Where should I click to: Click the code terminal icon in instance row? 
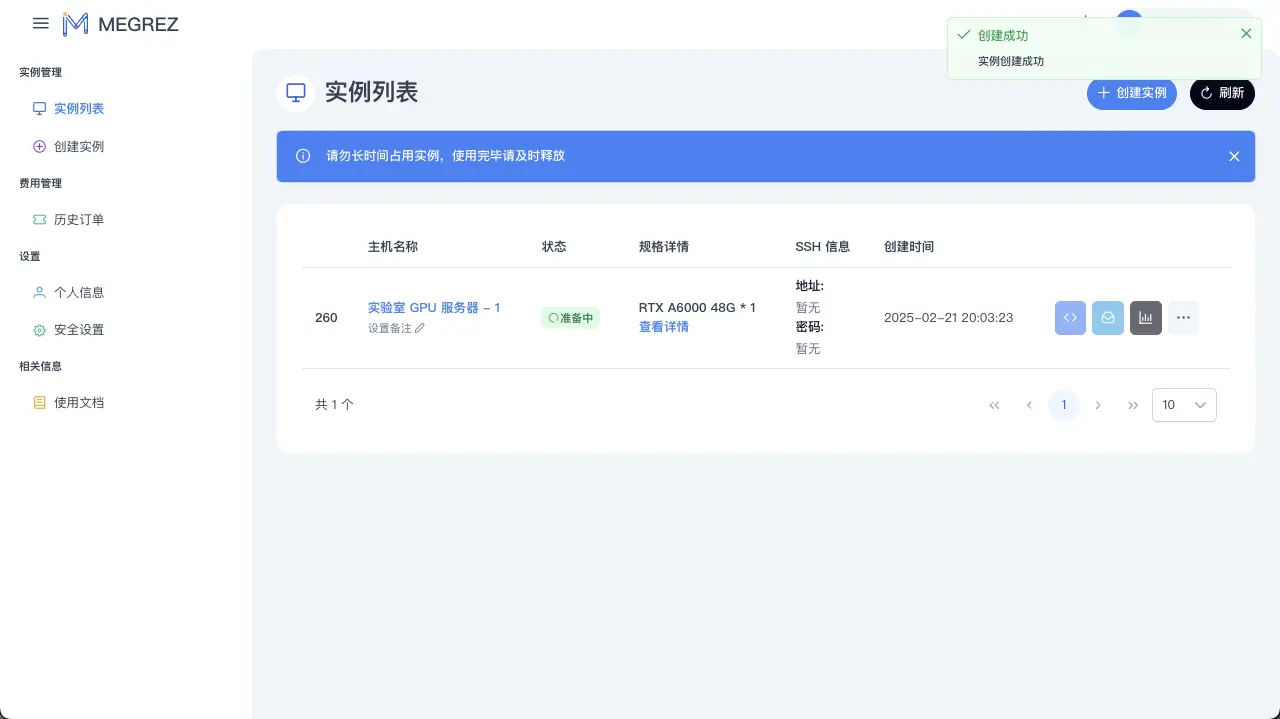(x=1070, y=318)
